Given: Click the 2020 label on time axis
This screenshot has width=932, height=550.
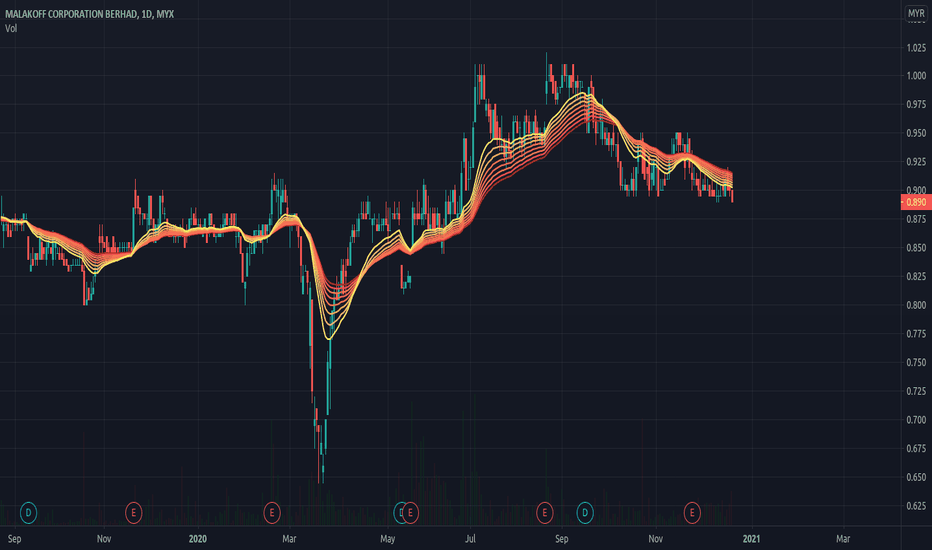Looking at the screenshot, I should (x=197, y=539).
